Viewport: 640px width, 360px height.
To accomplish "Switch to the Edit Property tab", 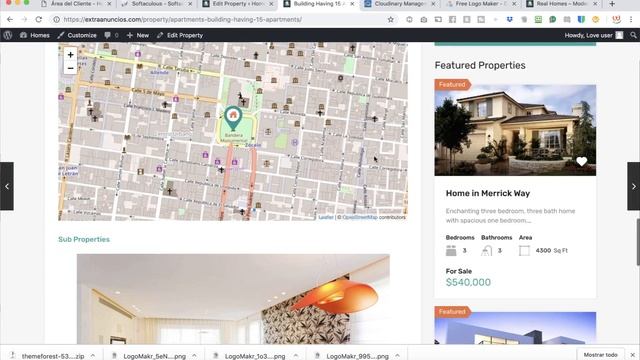I will 238,4.
